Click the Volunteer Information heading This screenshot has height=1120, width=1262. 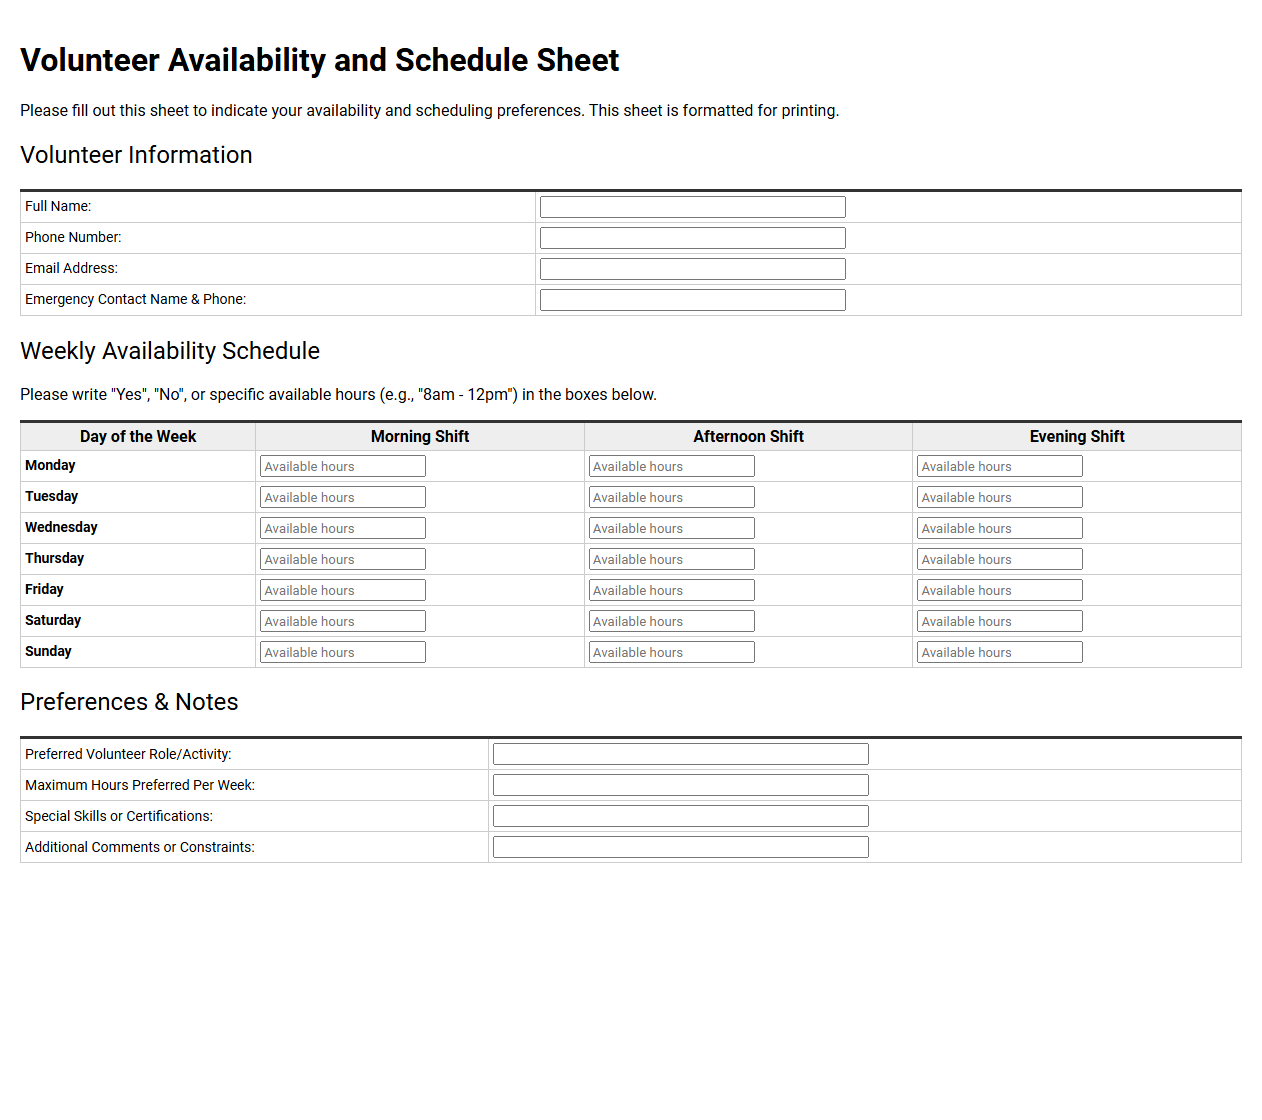pyautogui.click(x=136, y=155)
